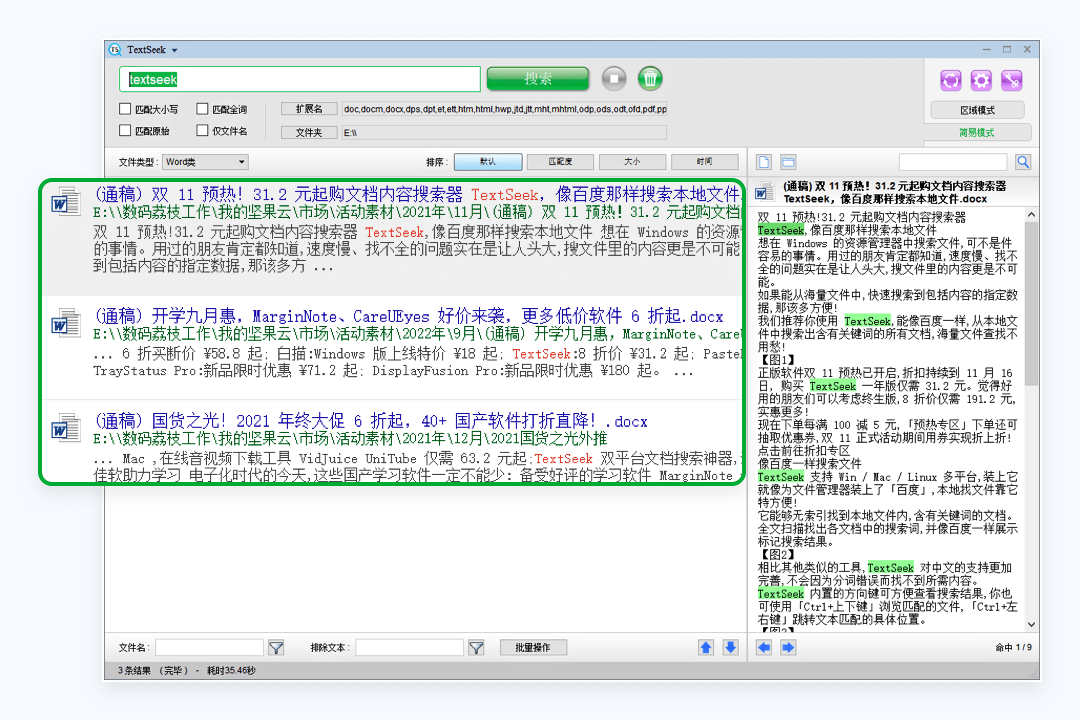Click the blue down arrow below results
This screenshot has height=720, width=1080.
click(731, 648)
